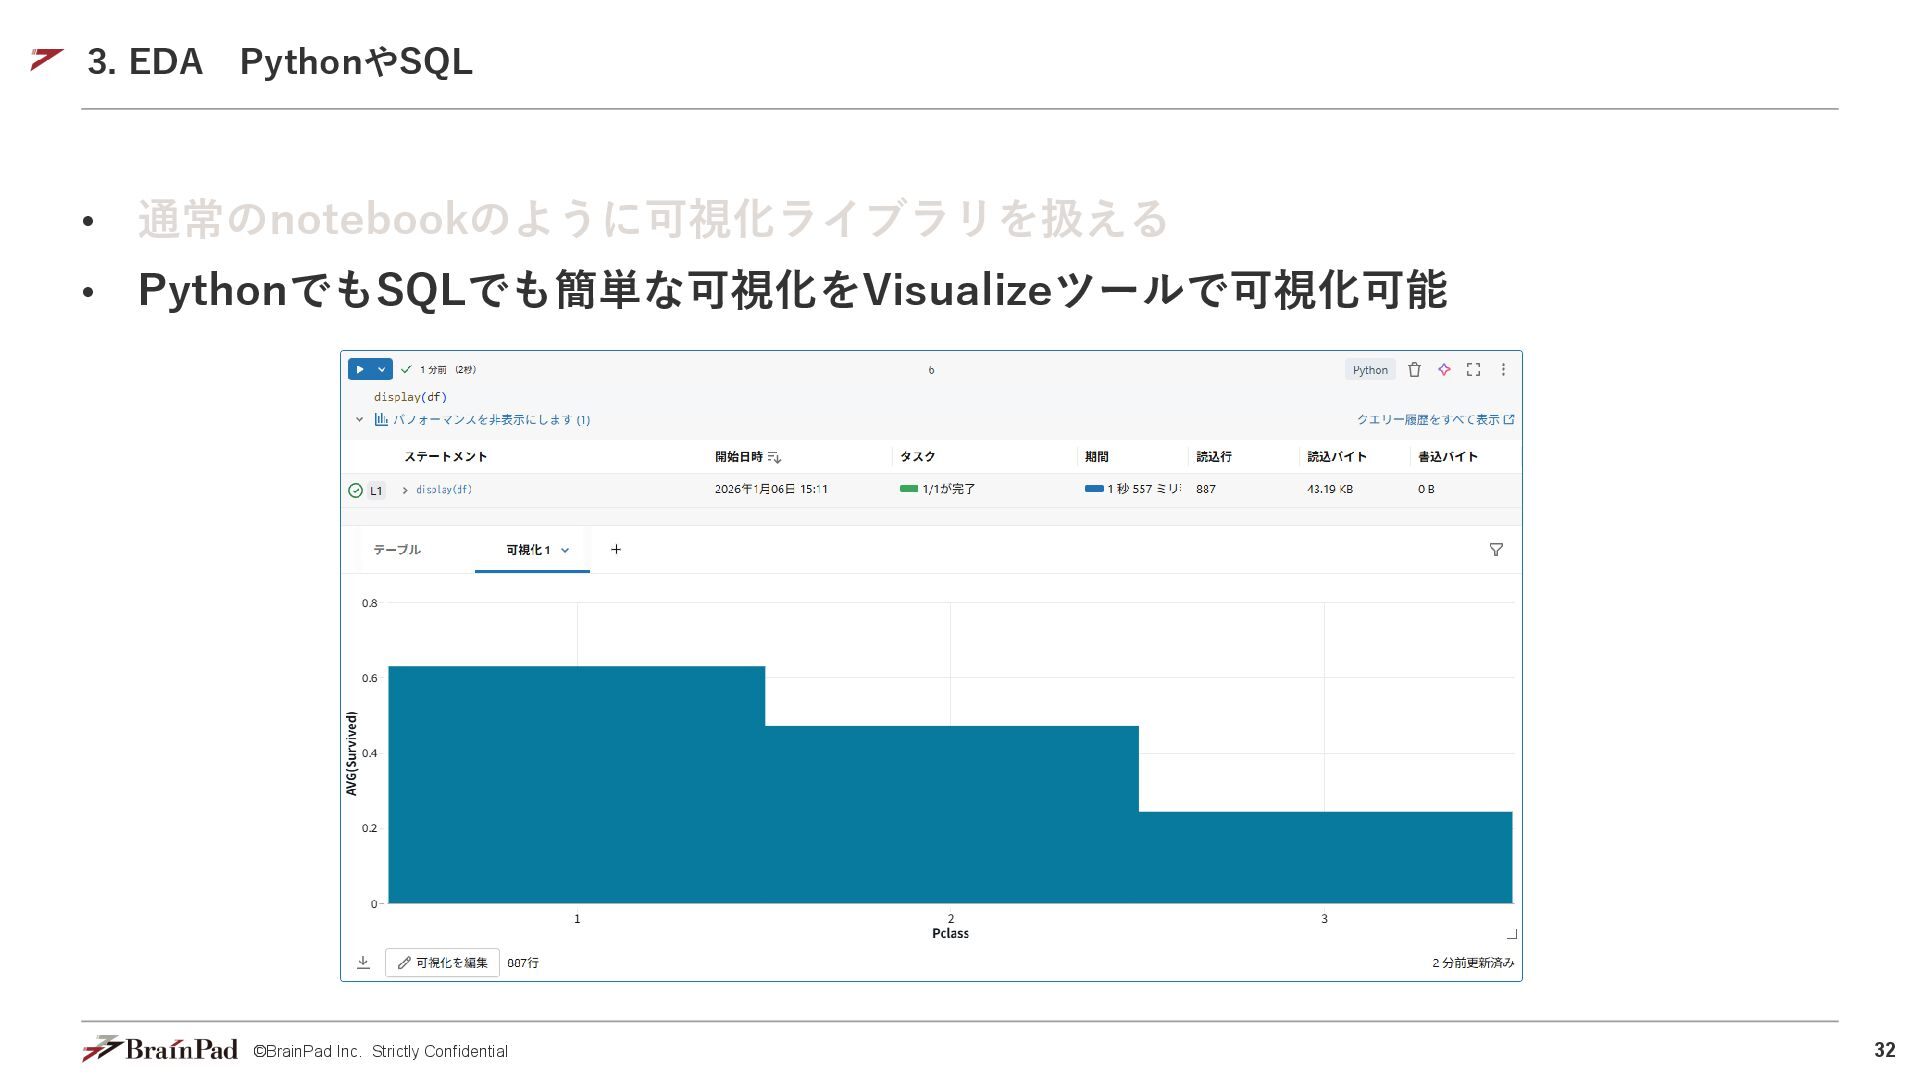Delete the cell with trash icon
The height and width of the screenshot is (1080, 1920).
(x=1414, y=370)
